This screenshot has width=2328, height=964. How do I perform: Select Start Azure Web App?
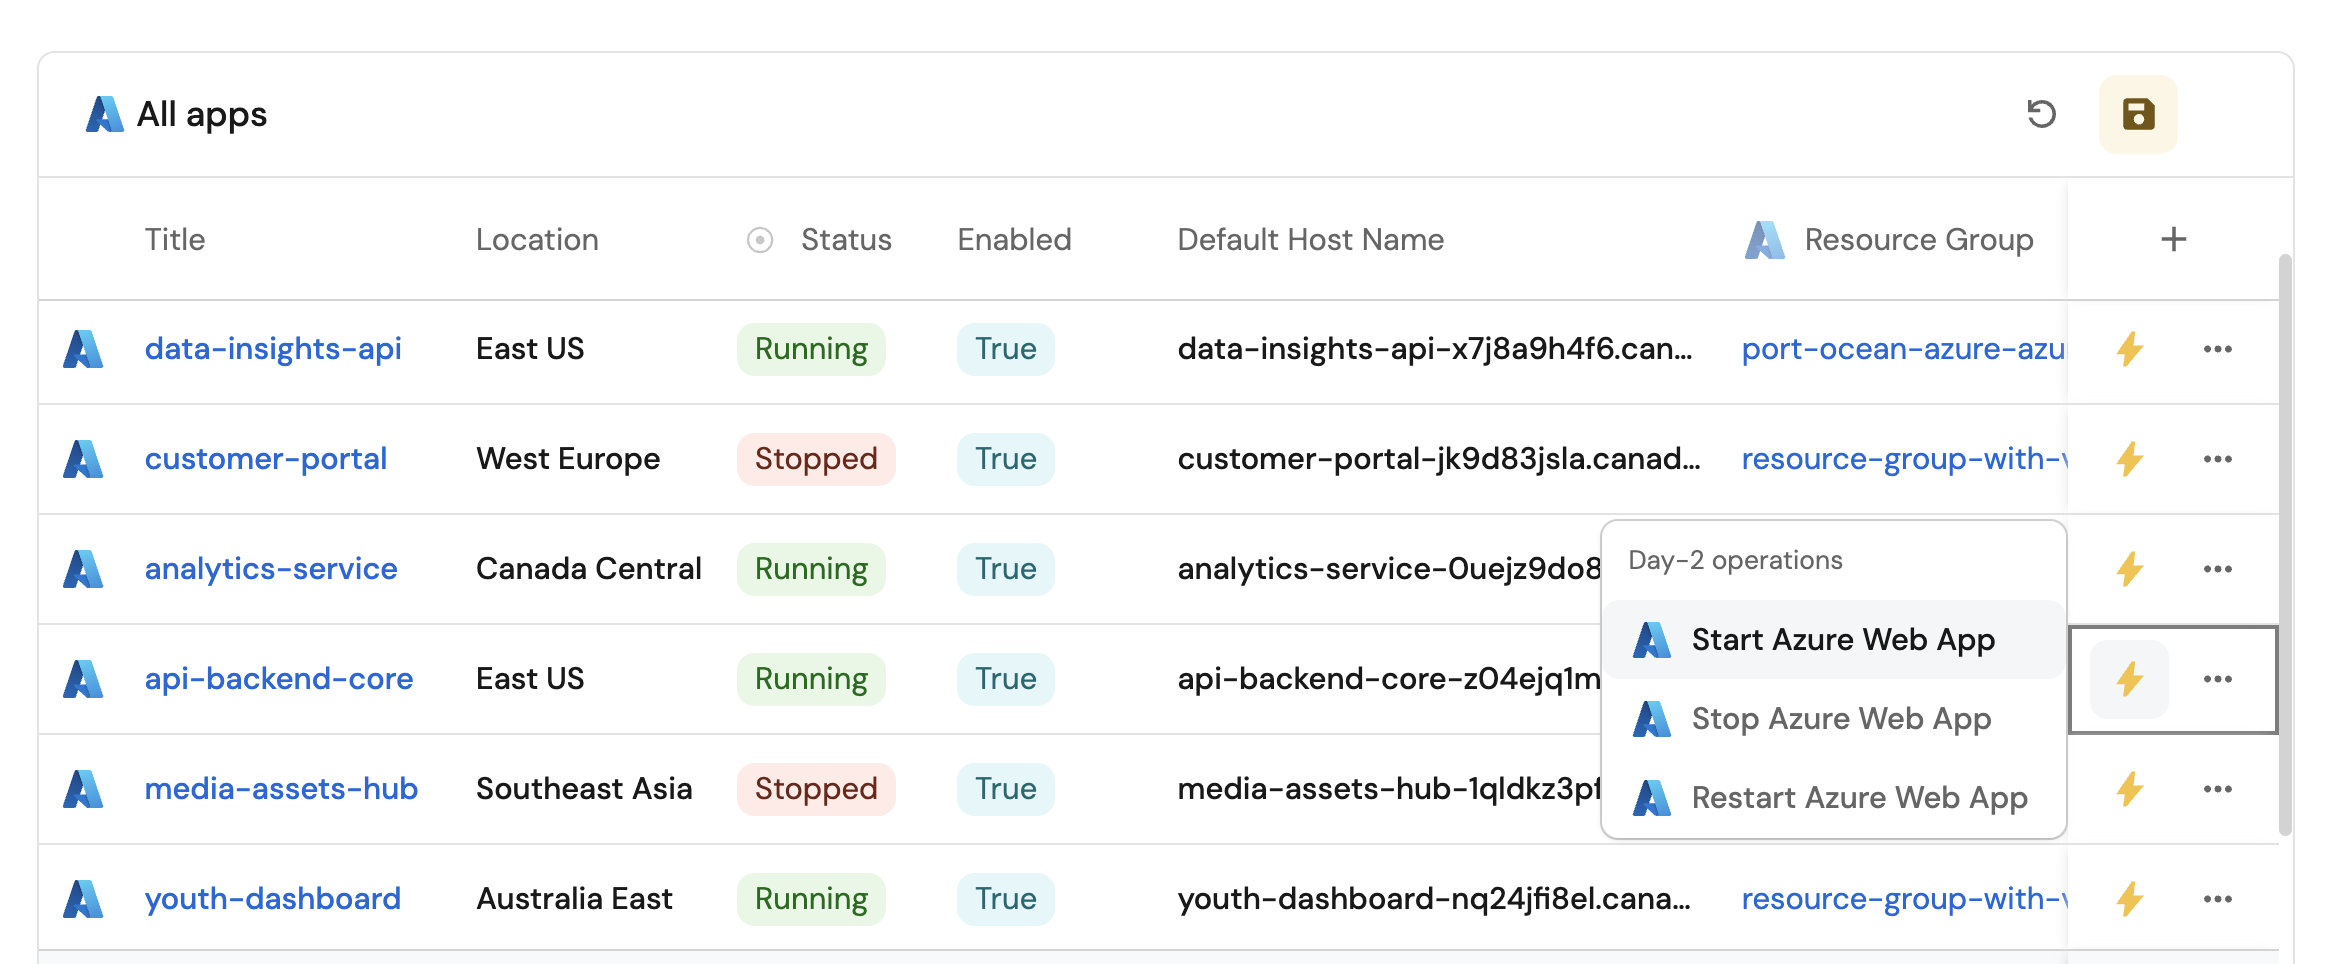tap(1842, 640)
